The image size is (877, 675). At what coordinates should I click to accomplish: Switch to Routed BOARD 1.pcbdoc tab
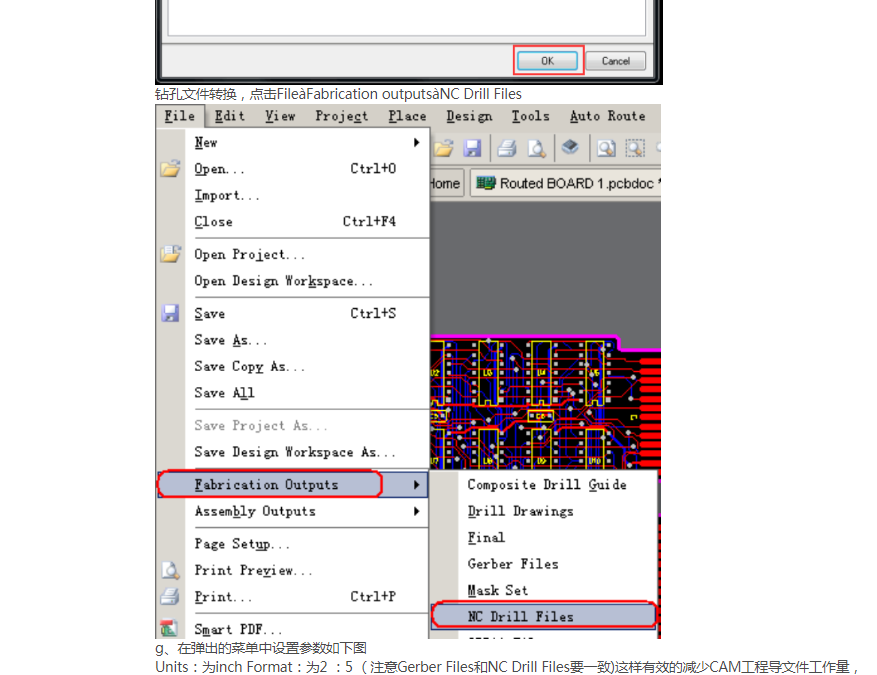coord(564,184)
